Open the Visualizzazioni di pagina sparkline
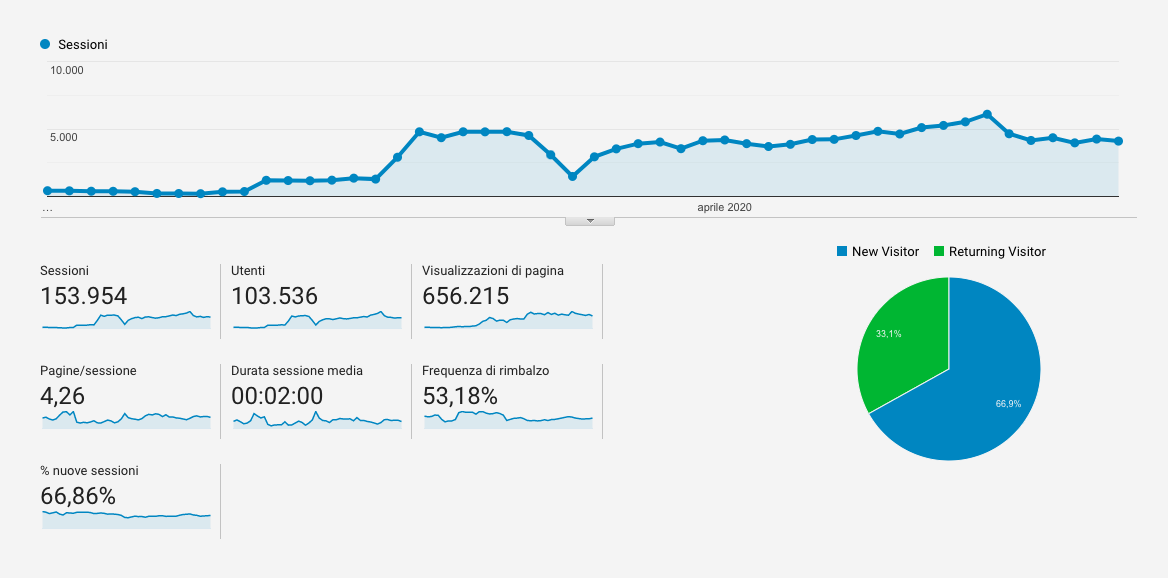Image resolution: width=1168 pixels, height=578 pixels. [x=508, y=320]
